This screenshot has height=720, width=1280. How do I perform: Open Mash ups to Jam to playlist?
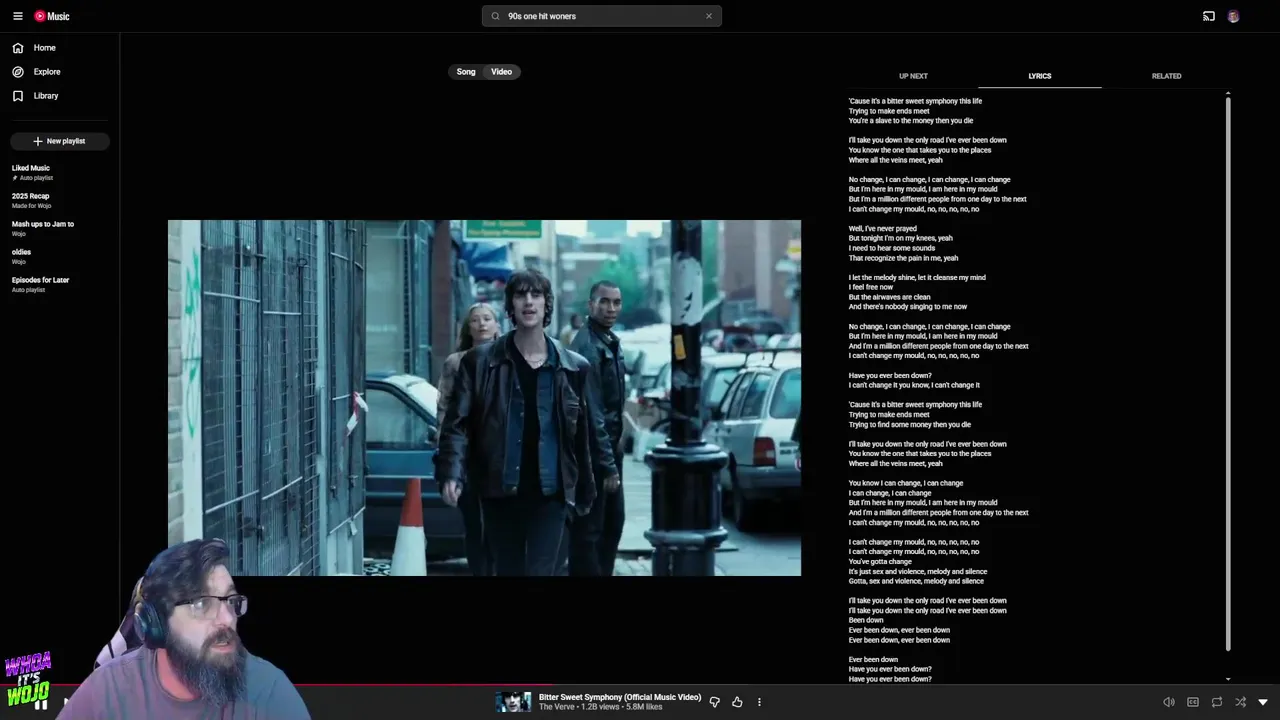pos(43,224)
